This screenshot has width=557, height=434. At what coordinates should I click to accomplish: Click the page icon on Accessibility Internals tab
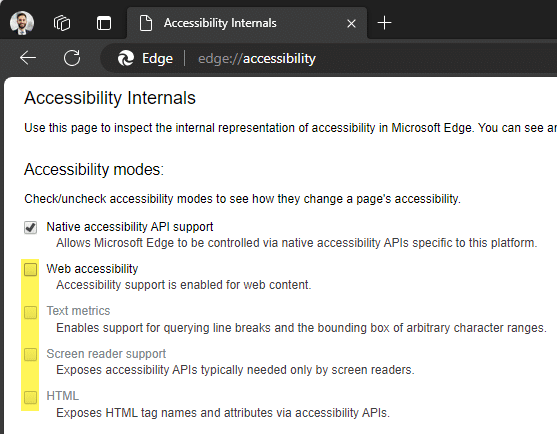coord(146,23)
